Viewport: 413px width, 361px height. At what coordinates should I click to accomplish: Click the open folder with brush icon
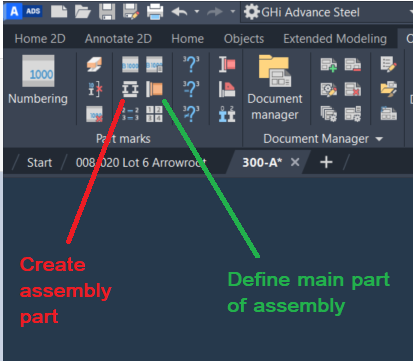(389, 89)
